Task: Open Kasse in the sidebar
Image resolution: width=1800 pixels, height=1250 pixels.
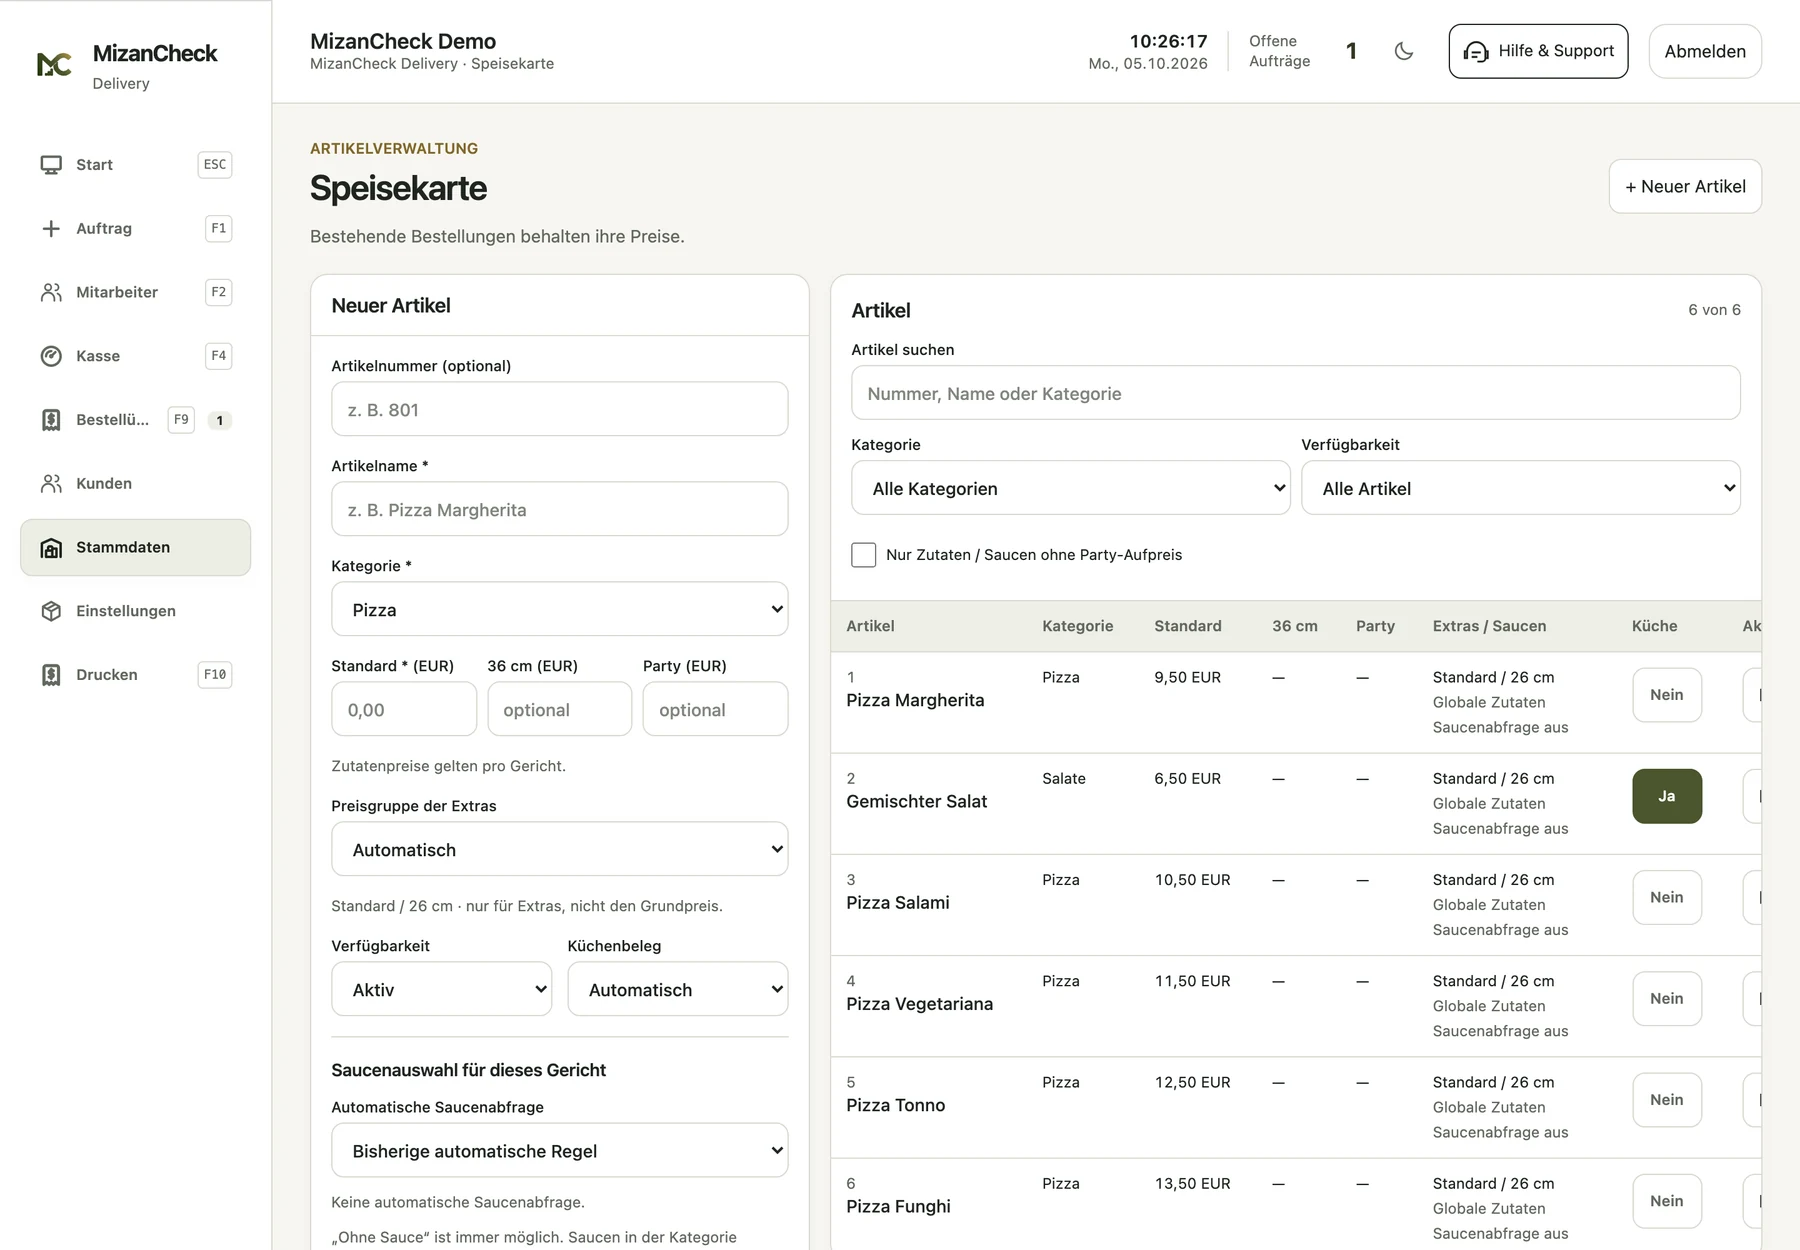Action: pyautogui.click(x=136, y=356)
